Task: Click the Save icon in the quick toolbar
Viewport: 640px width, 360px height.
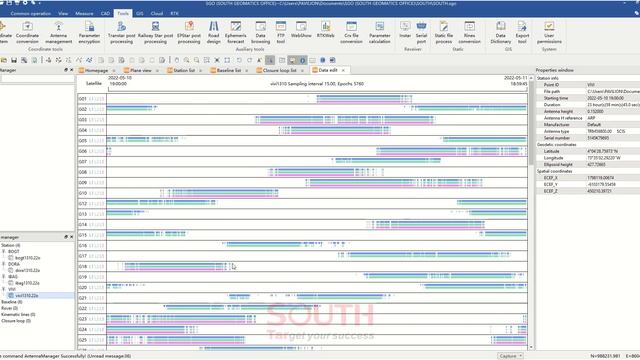Action: pyautogui.click(x=14, y=60)
